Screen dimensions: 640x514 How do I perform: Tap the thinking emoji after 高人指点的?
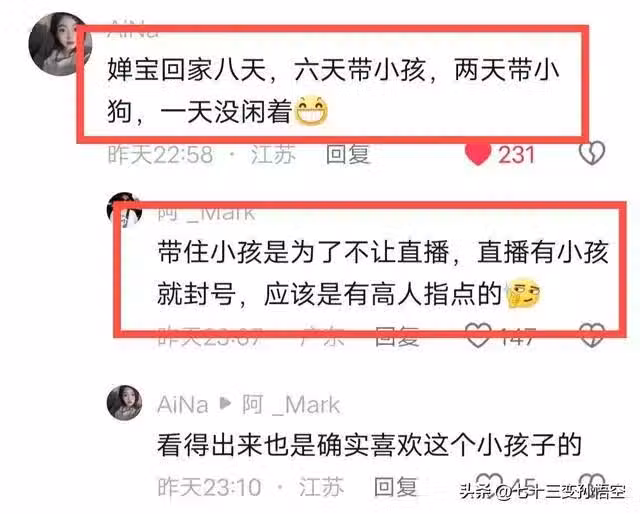click(x=523, y=294)
